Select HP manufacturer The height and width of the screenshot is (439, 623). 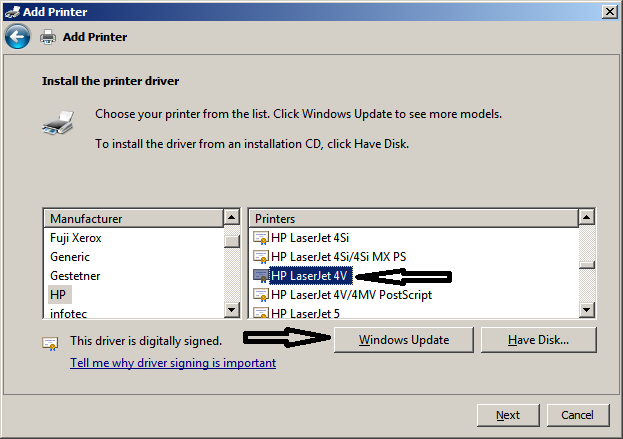(x=58, y=295)
